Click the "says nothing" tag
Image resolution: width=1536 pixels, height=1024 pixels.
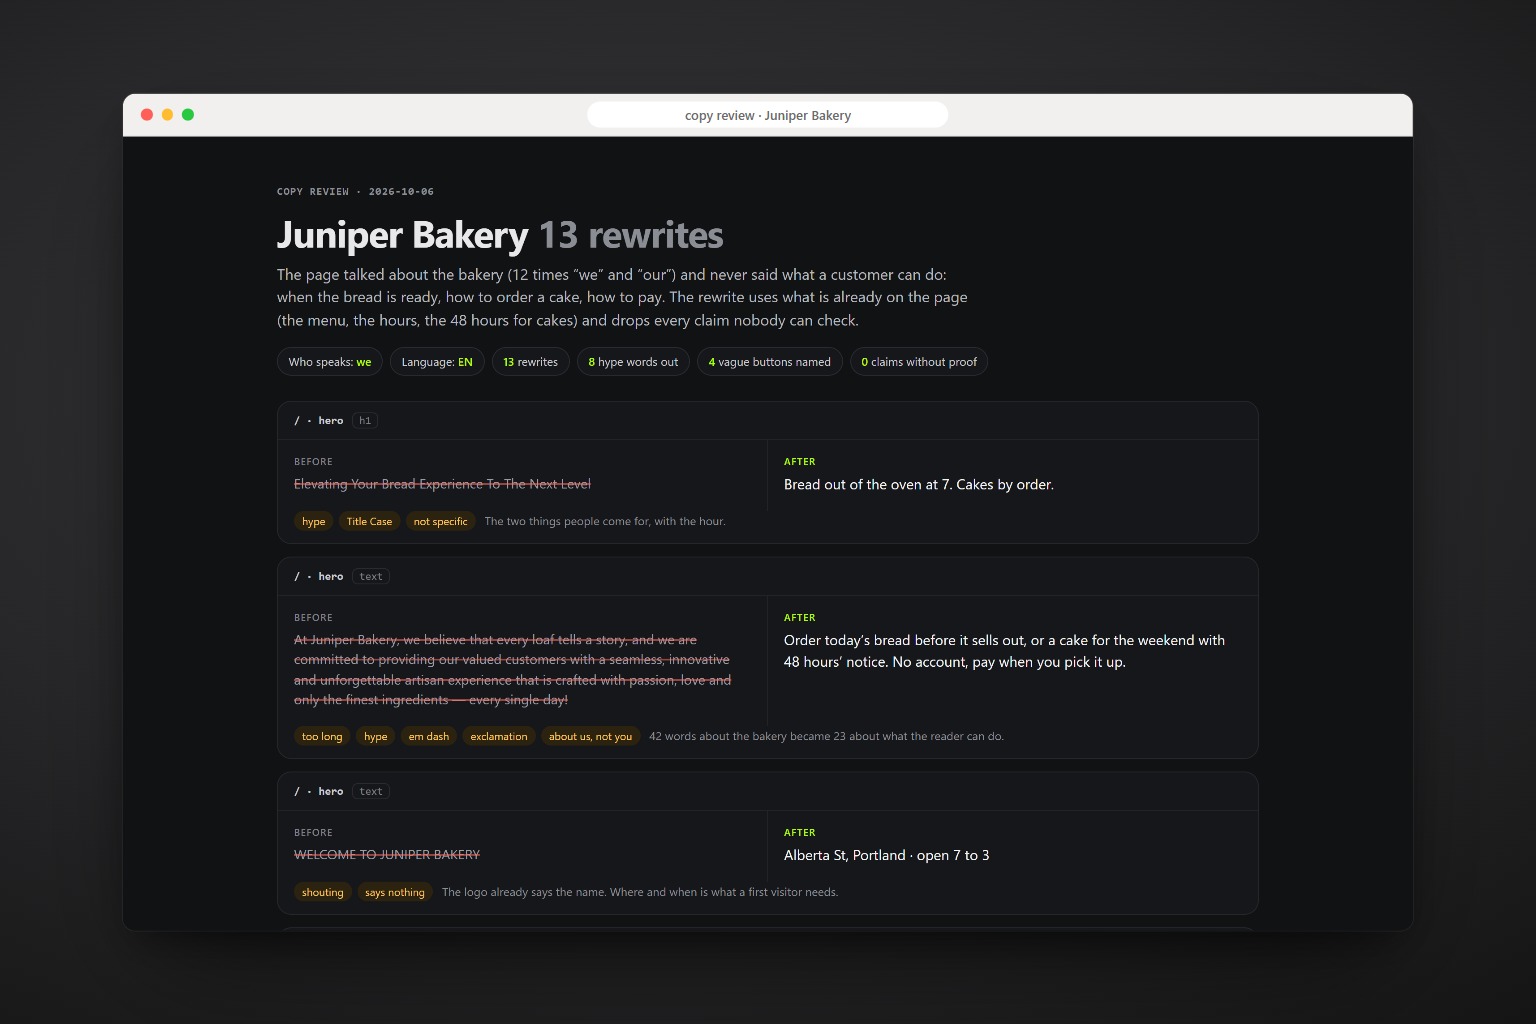coord(395,892)
